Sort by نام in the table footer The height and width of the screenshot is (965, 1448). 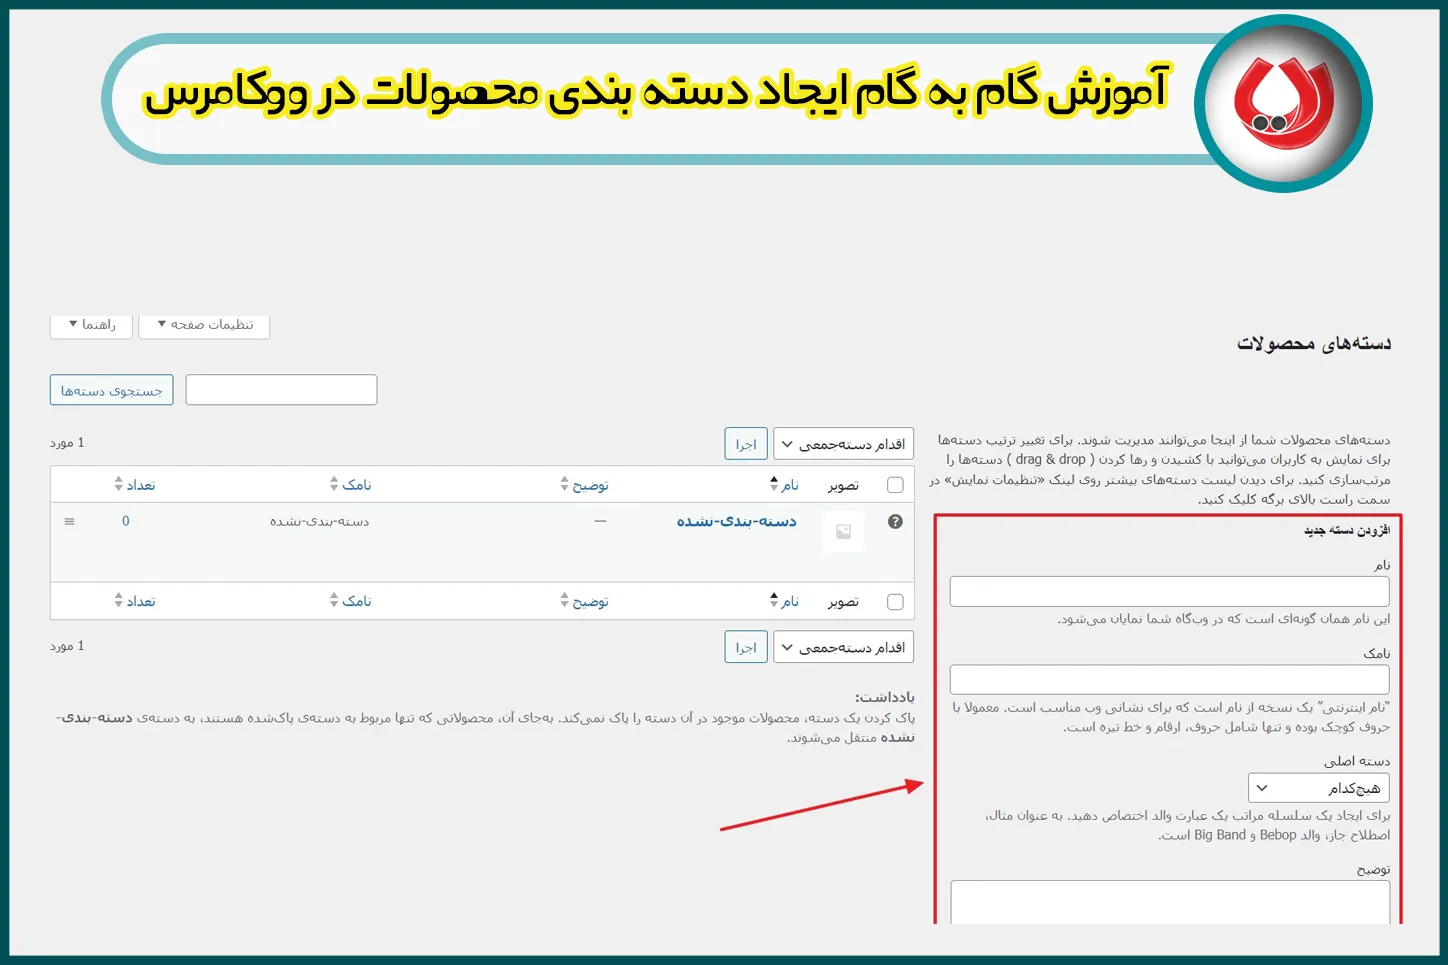[x=784, y=601]
